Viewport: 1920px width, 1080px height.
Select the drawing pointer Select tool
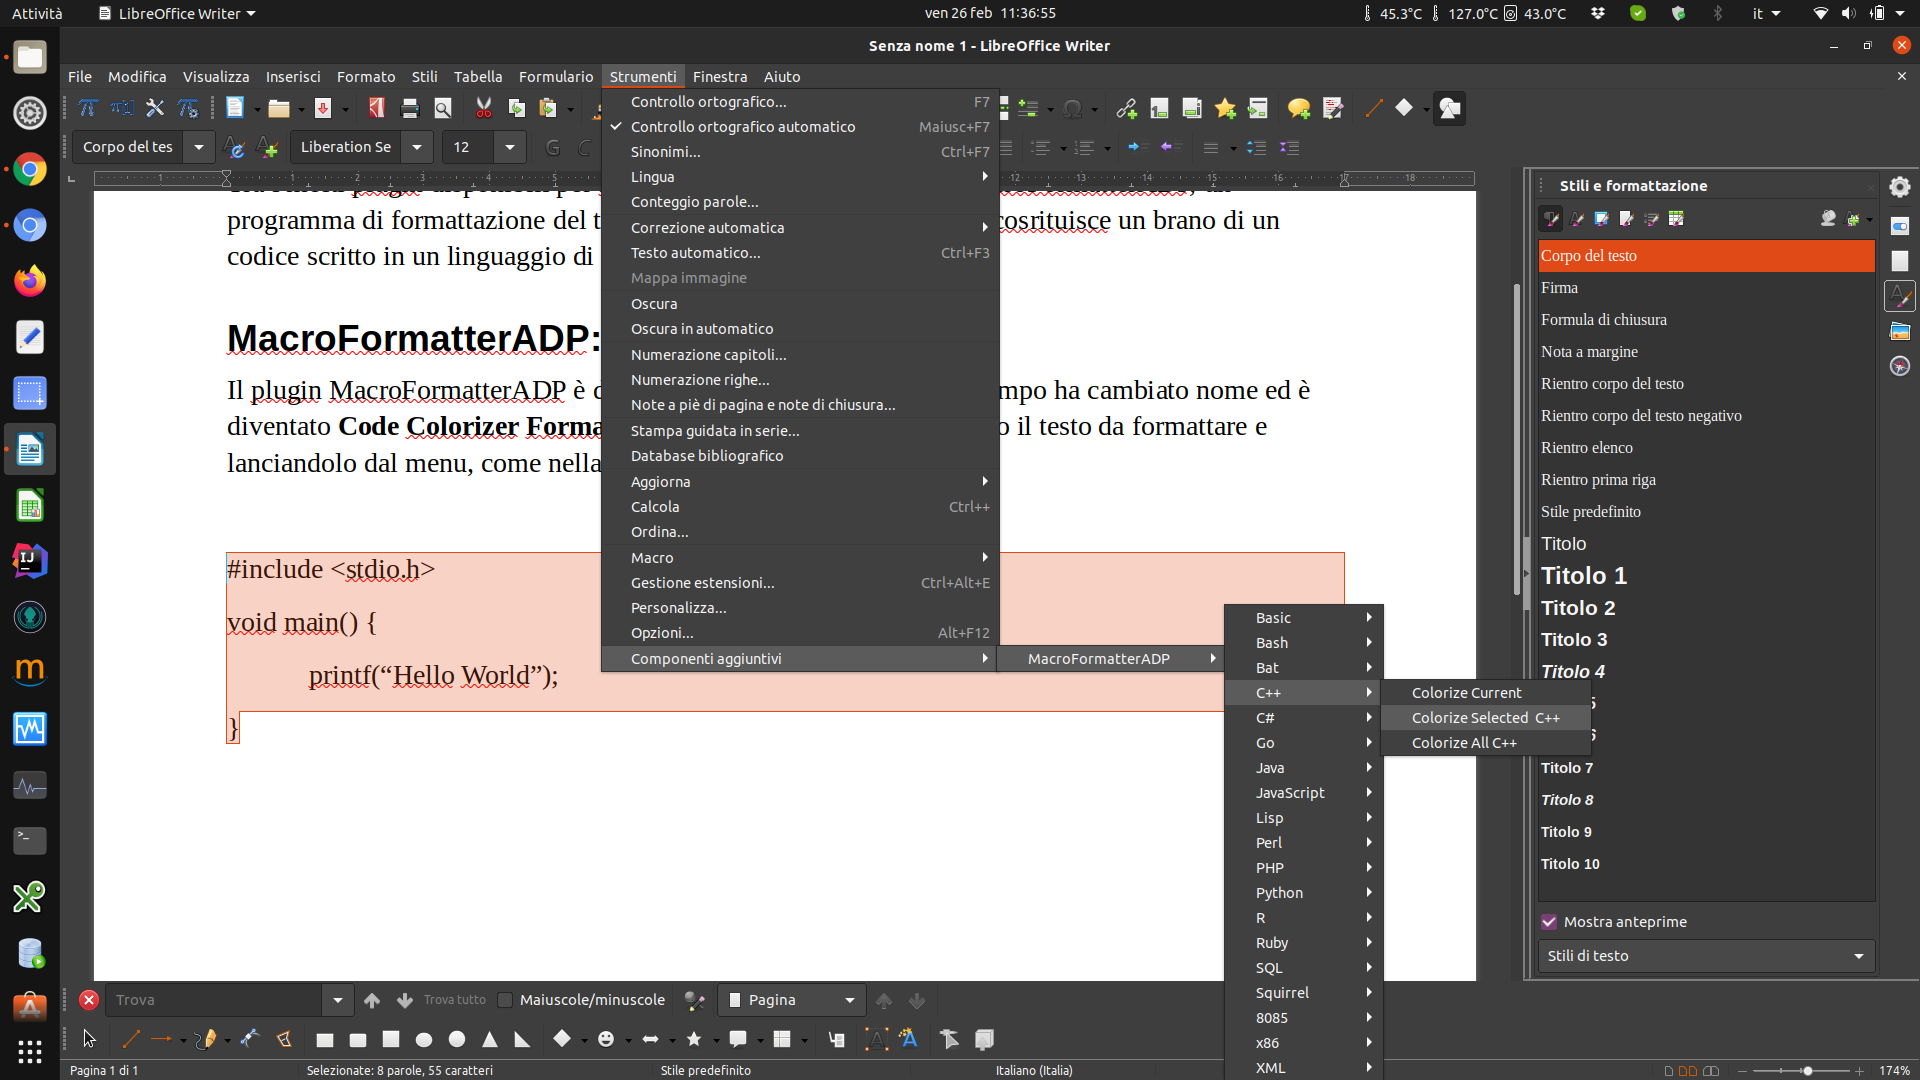[89, 1039]
